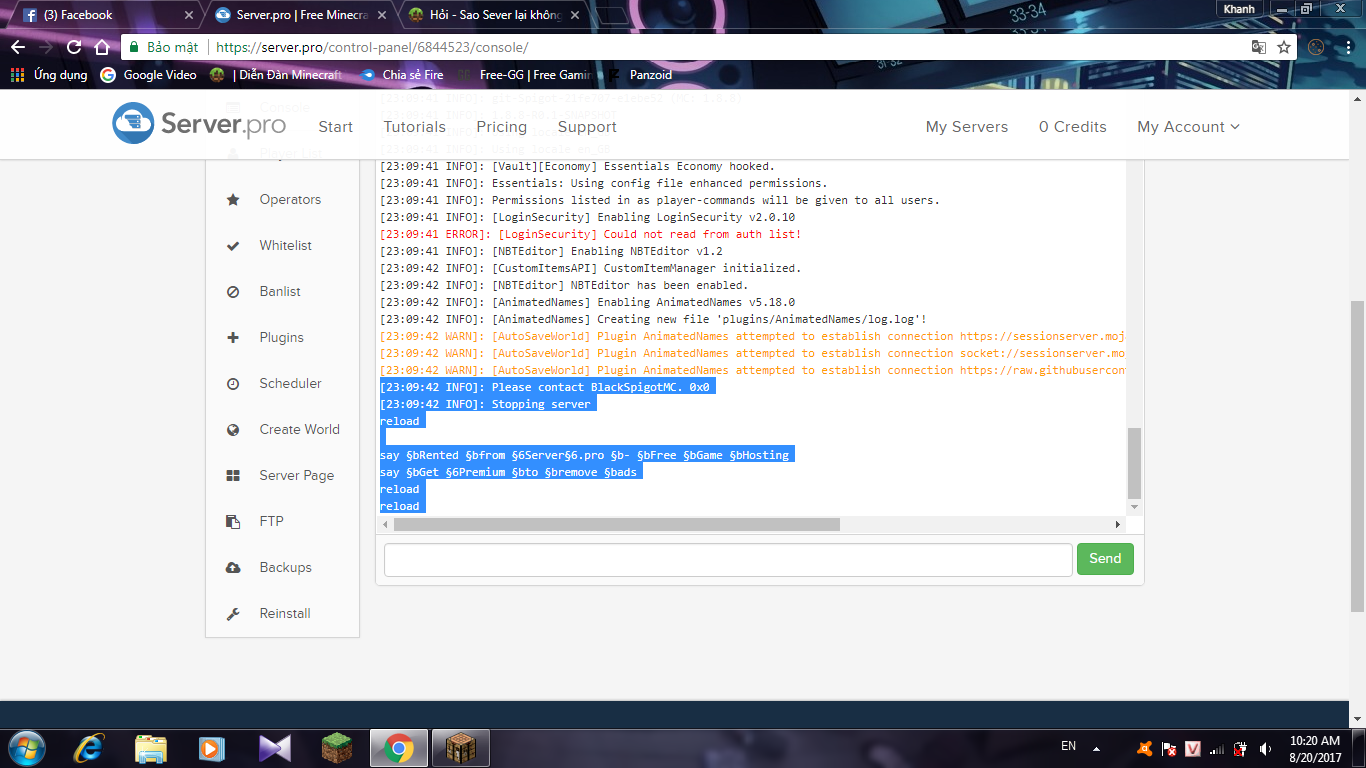Show hidden system tray icons
The height and width of the screenshot is (768, 1366).
pyautogui.click(x=1096, y=748)
